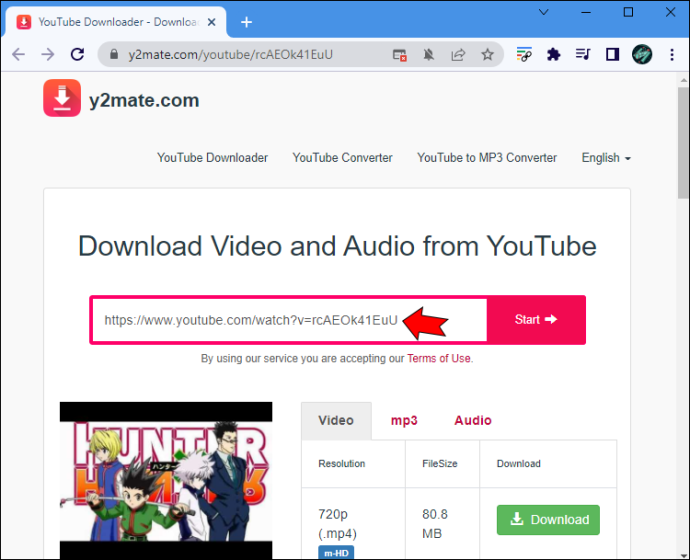Click the 'FileSize' column header
The image size is (690, 560).
pos(439,464)
